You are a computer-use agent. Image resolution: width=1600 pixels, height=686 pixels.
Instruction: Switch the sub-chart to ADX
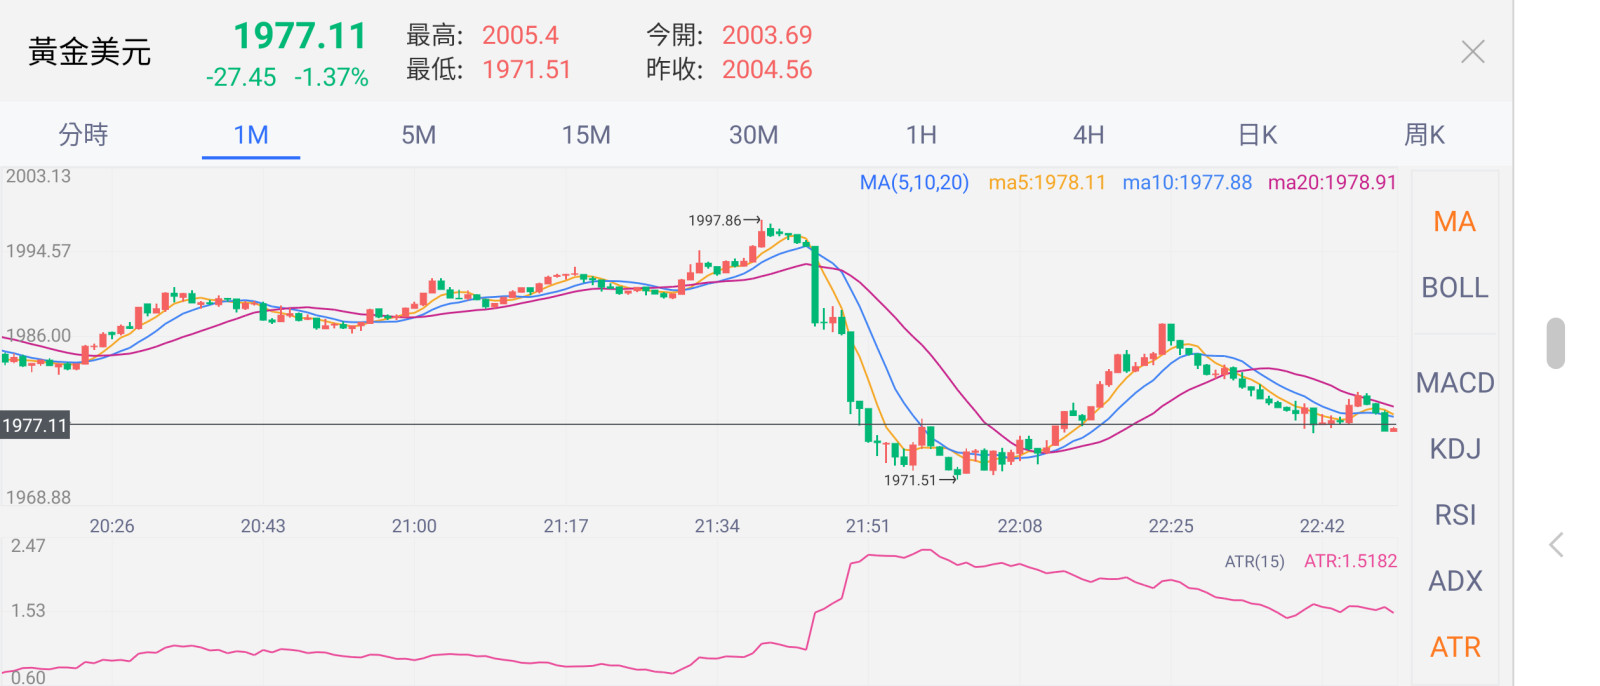pos(1454,581)
